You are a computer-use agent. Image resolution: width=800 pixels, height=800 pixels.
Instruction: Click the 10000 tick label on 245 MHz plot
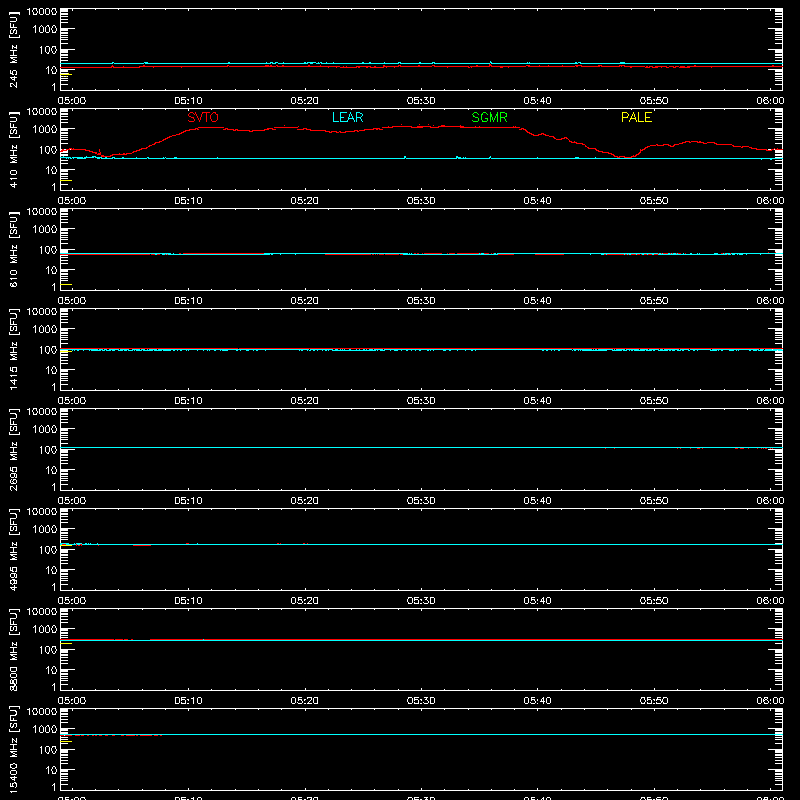(x=42, y=12)
